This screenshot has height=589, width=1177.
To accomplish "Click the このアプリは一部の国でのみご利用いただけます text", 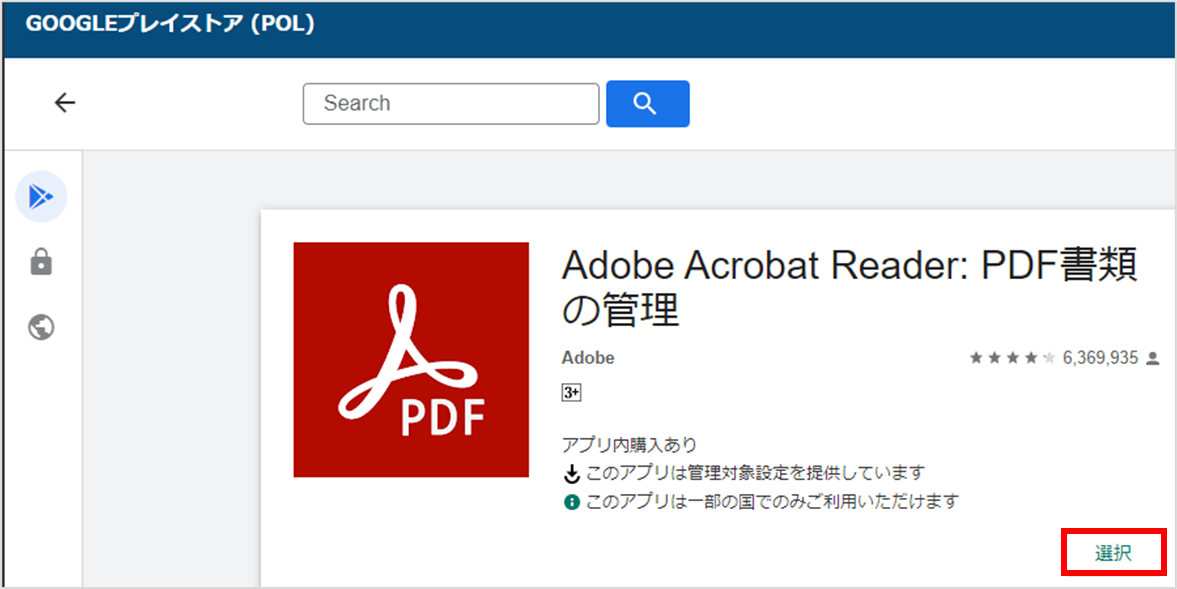I will (x=772, y=501).
